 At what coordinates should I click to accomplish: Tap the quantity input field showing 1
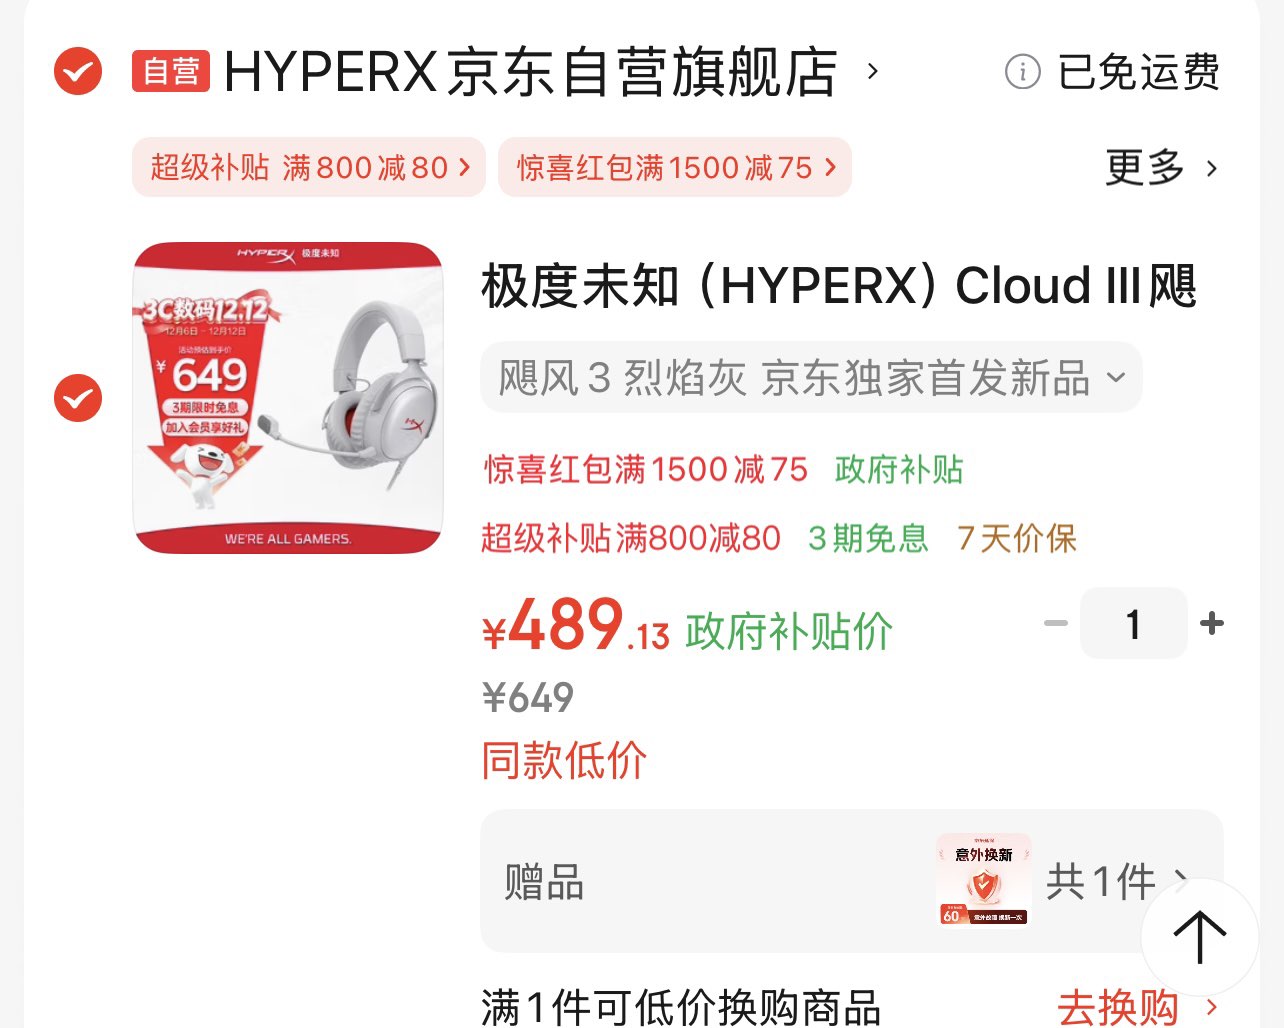pos(1134,623)
